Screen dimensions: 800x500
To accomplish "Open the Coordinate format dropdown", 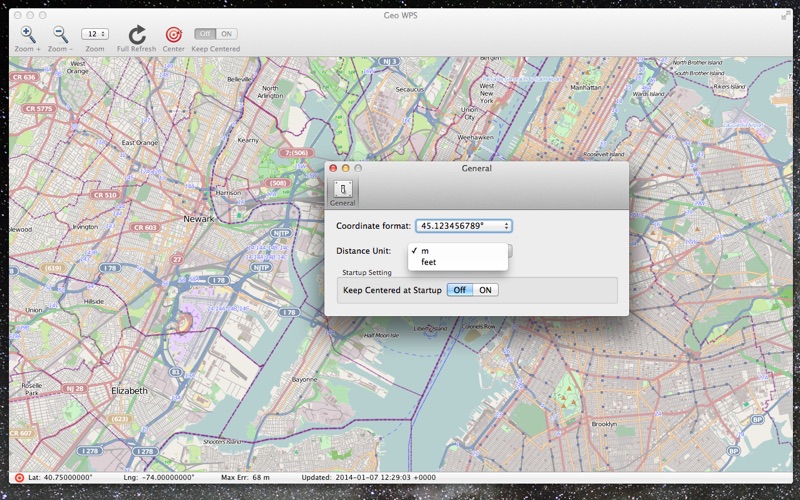I will click(x=464, y=226).
